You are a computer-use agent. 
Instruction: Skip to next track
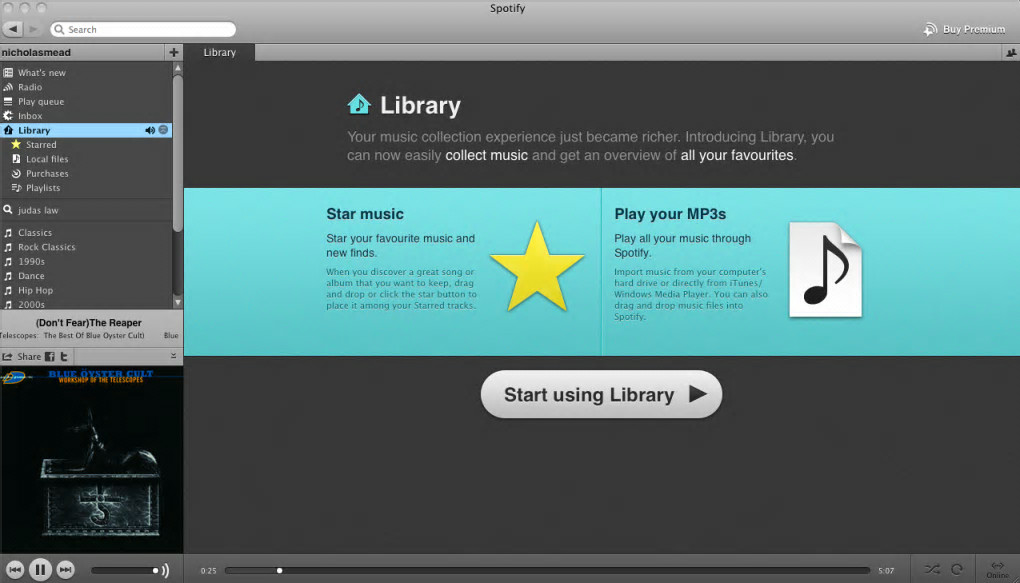[x=65, y=570]
